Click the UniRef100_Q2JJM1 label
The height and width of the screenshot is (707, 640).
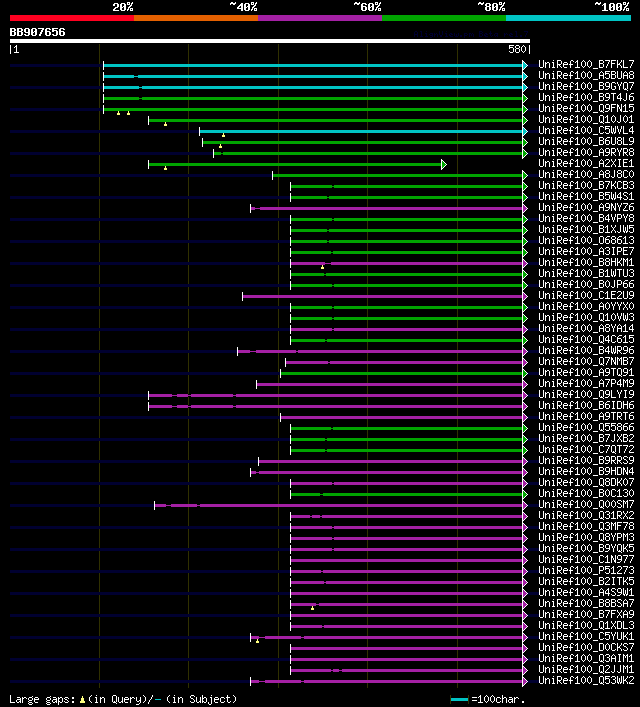(x=586, y=670)
